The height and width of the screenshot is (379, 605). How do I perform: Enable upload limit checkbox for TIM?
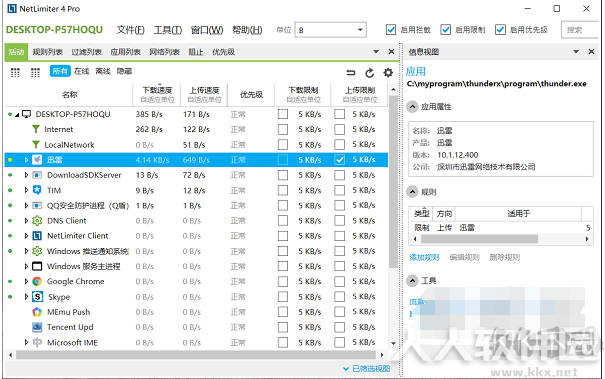pos(340,190)
